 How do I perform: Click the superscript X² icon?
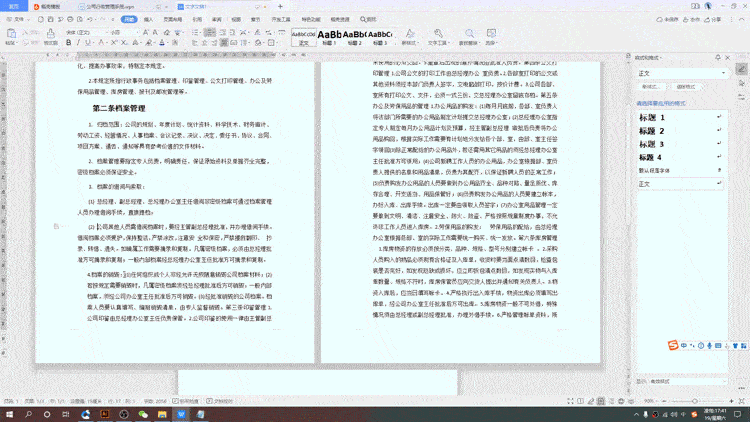tap(114, 43)
